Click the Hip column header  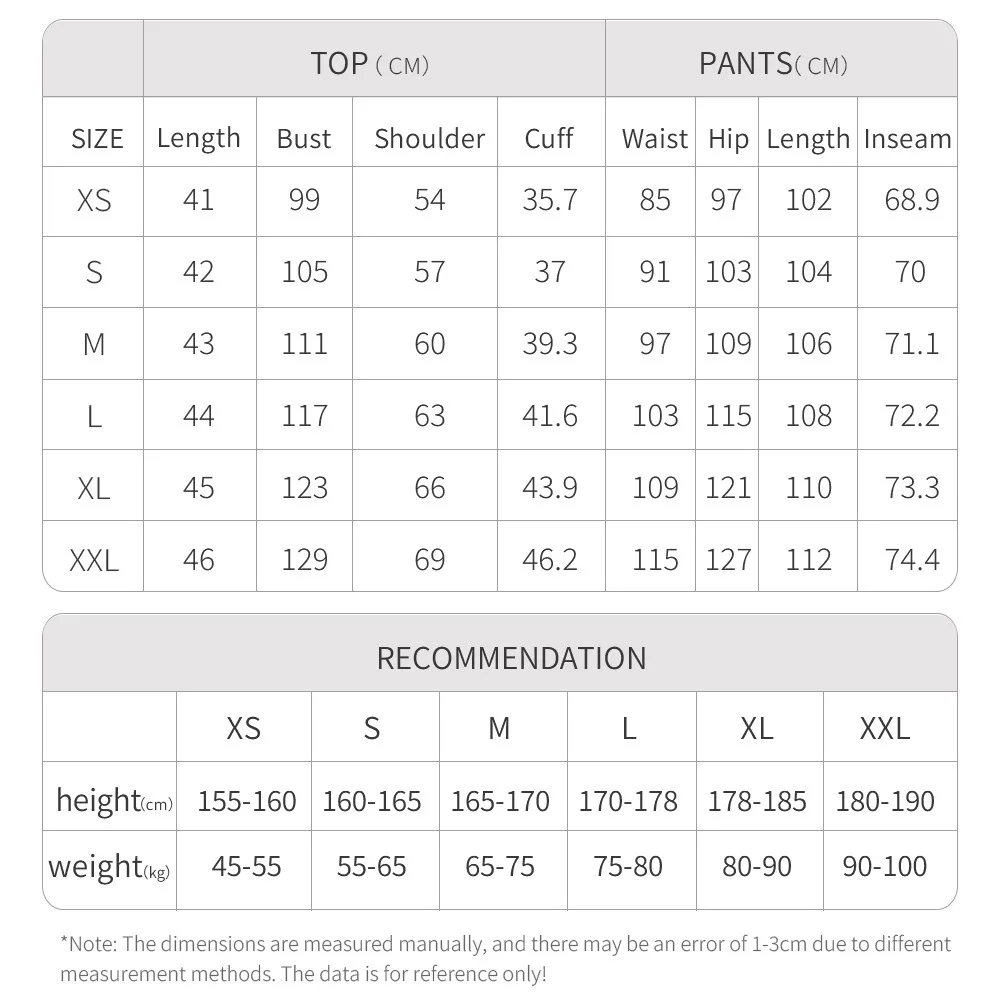pos(727,139)
